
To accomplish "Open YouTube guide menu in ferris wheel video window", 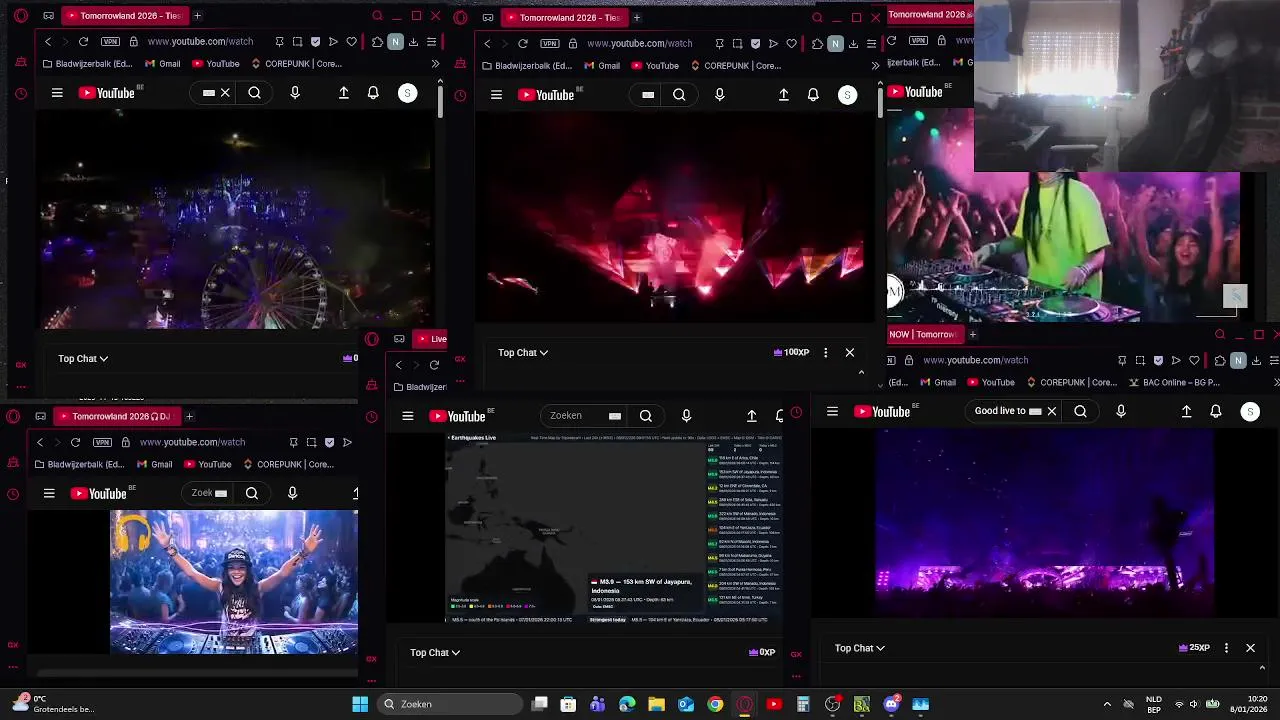I will pyautogui.click(x=57, y=93).
